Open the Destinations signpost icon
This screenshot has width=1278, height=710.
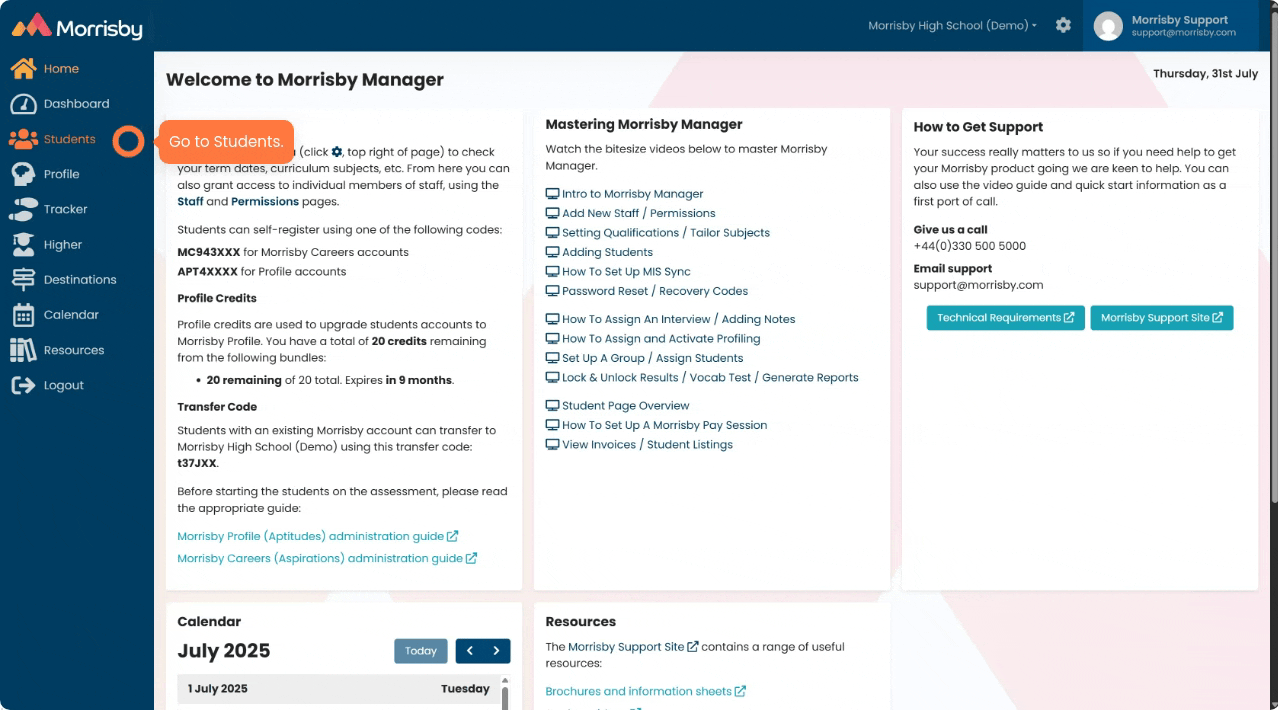click(x=23, y=280)
